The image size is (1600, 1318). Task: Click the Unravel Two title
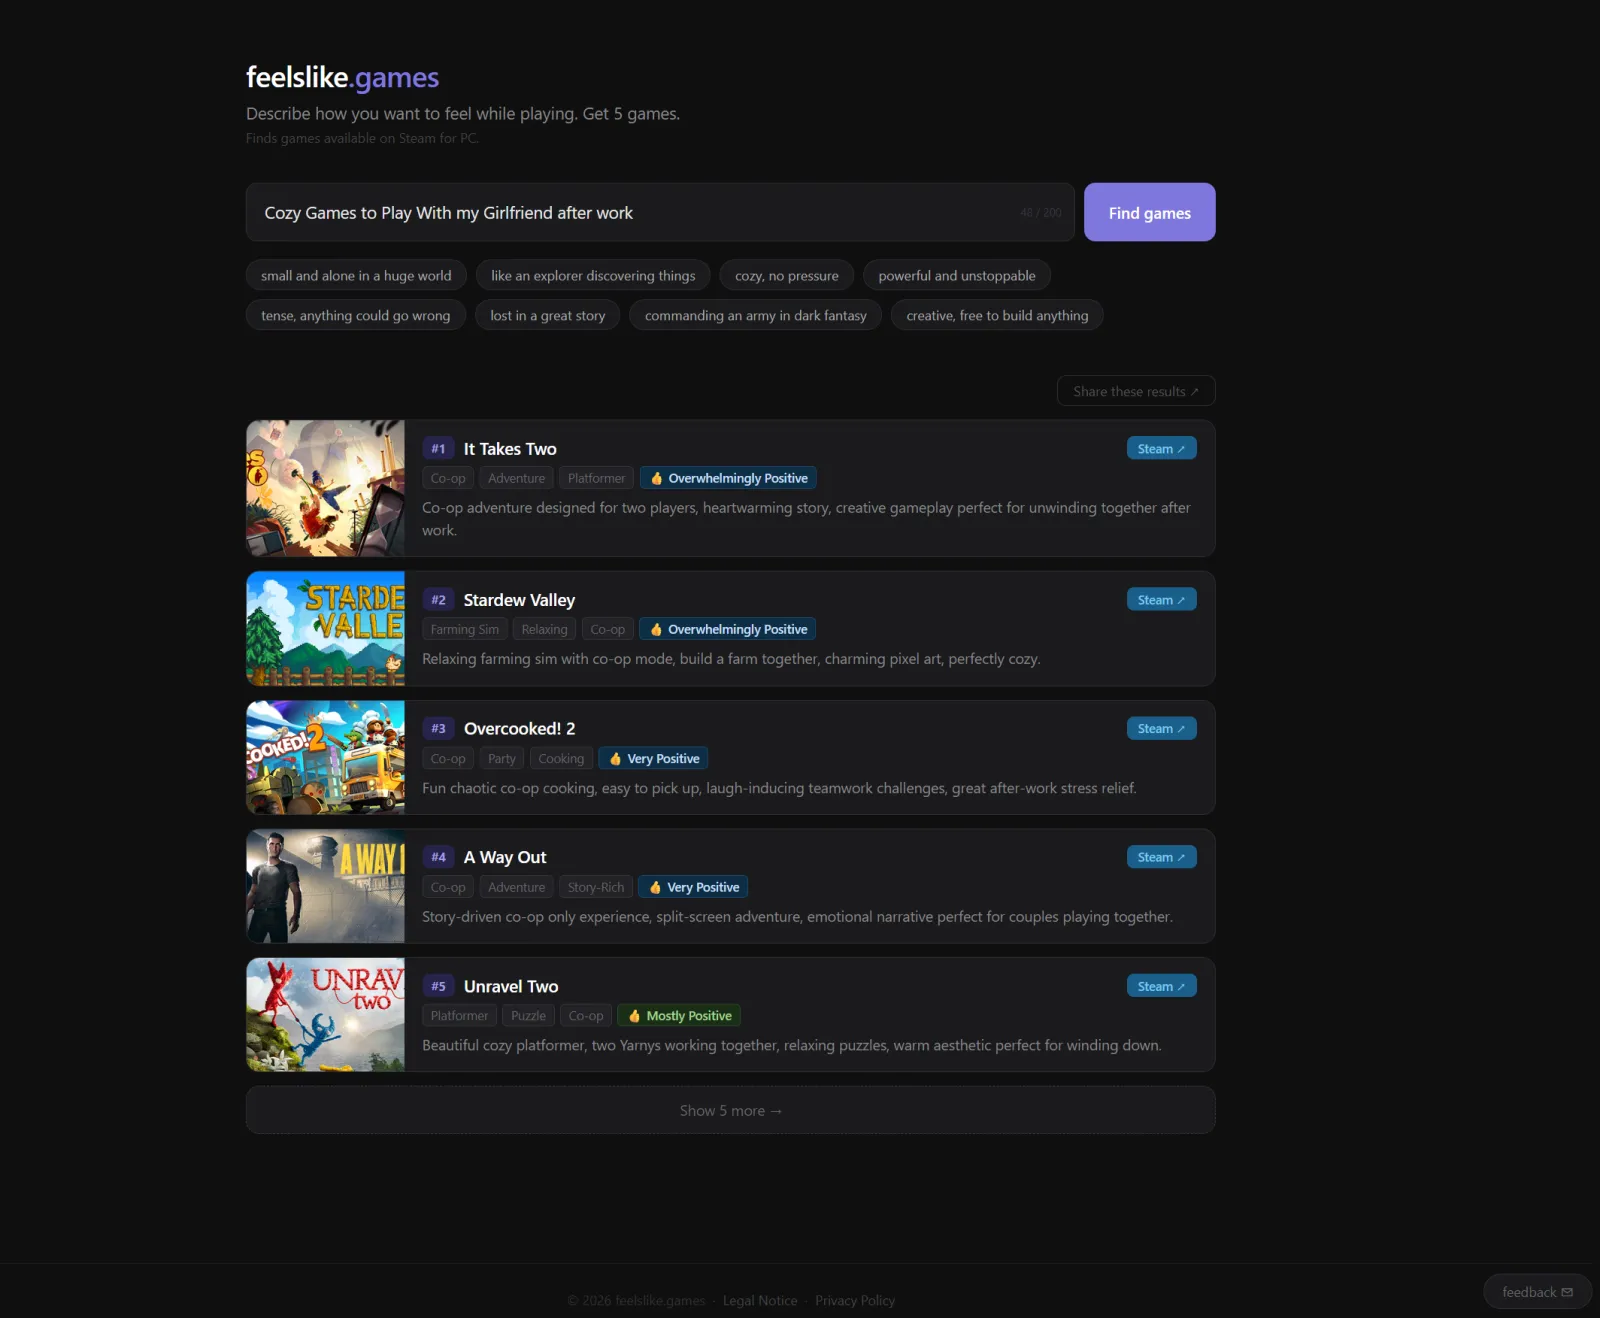pos(511,986)
